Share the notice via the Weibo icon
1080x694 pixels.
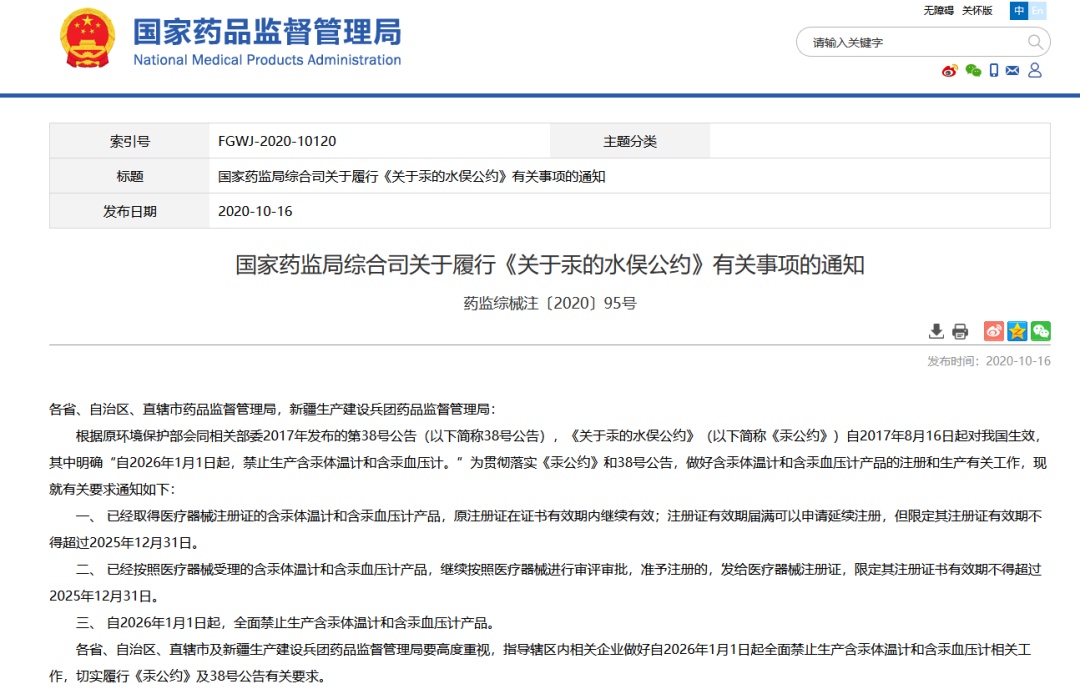click(993, 330)
